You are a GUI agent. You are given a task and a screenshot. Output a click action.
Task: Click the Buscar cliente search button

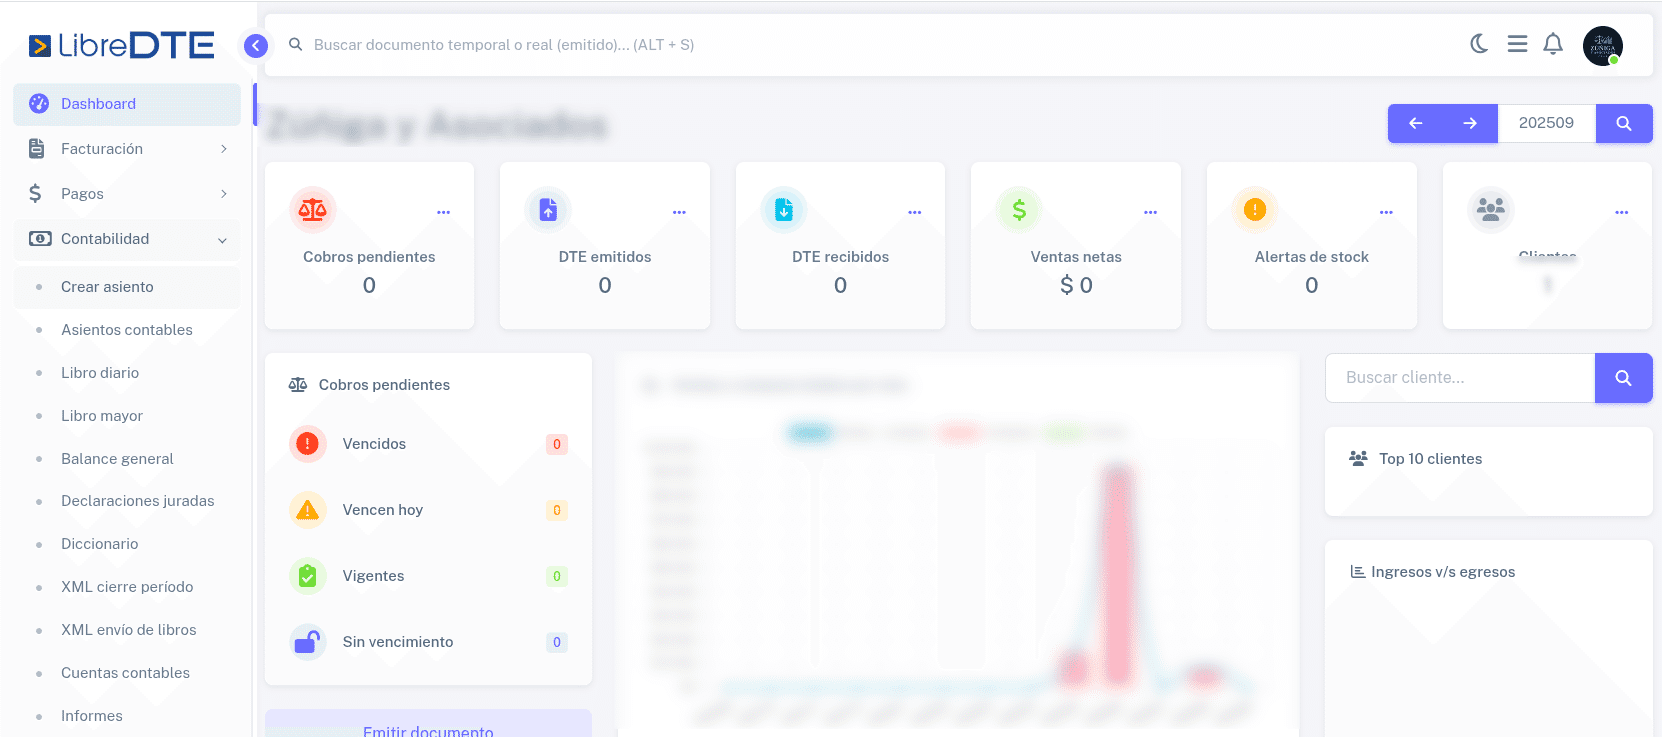point(1623,378)
